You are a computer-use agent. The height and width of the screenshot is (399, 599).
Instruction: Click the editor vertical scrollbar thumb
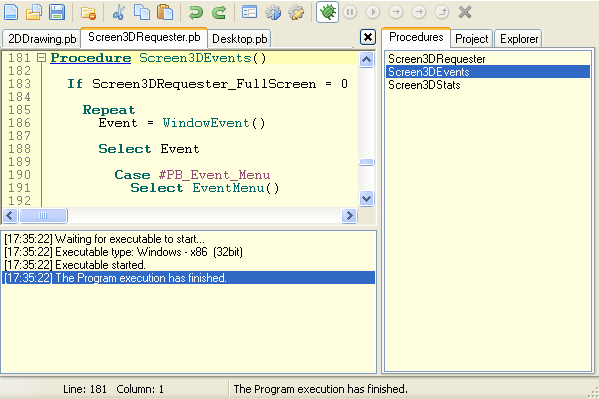tap(367, 162)
